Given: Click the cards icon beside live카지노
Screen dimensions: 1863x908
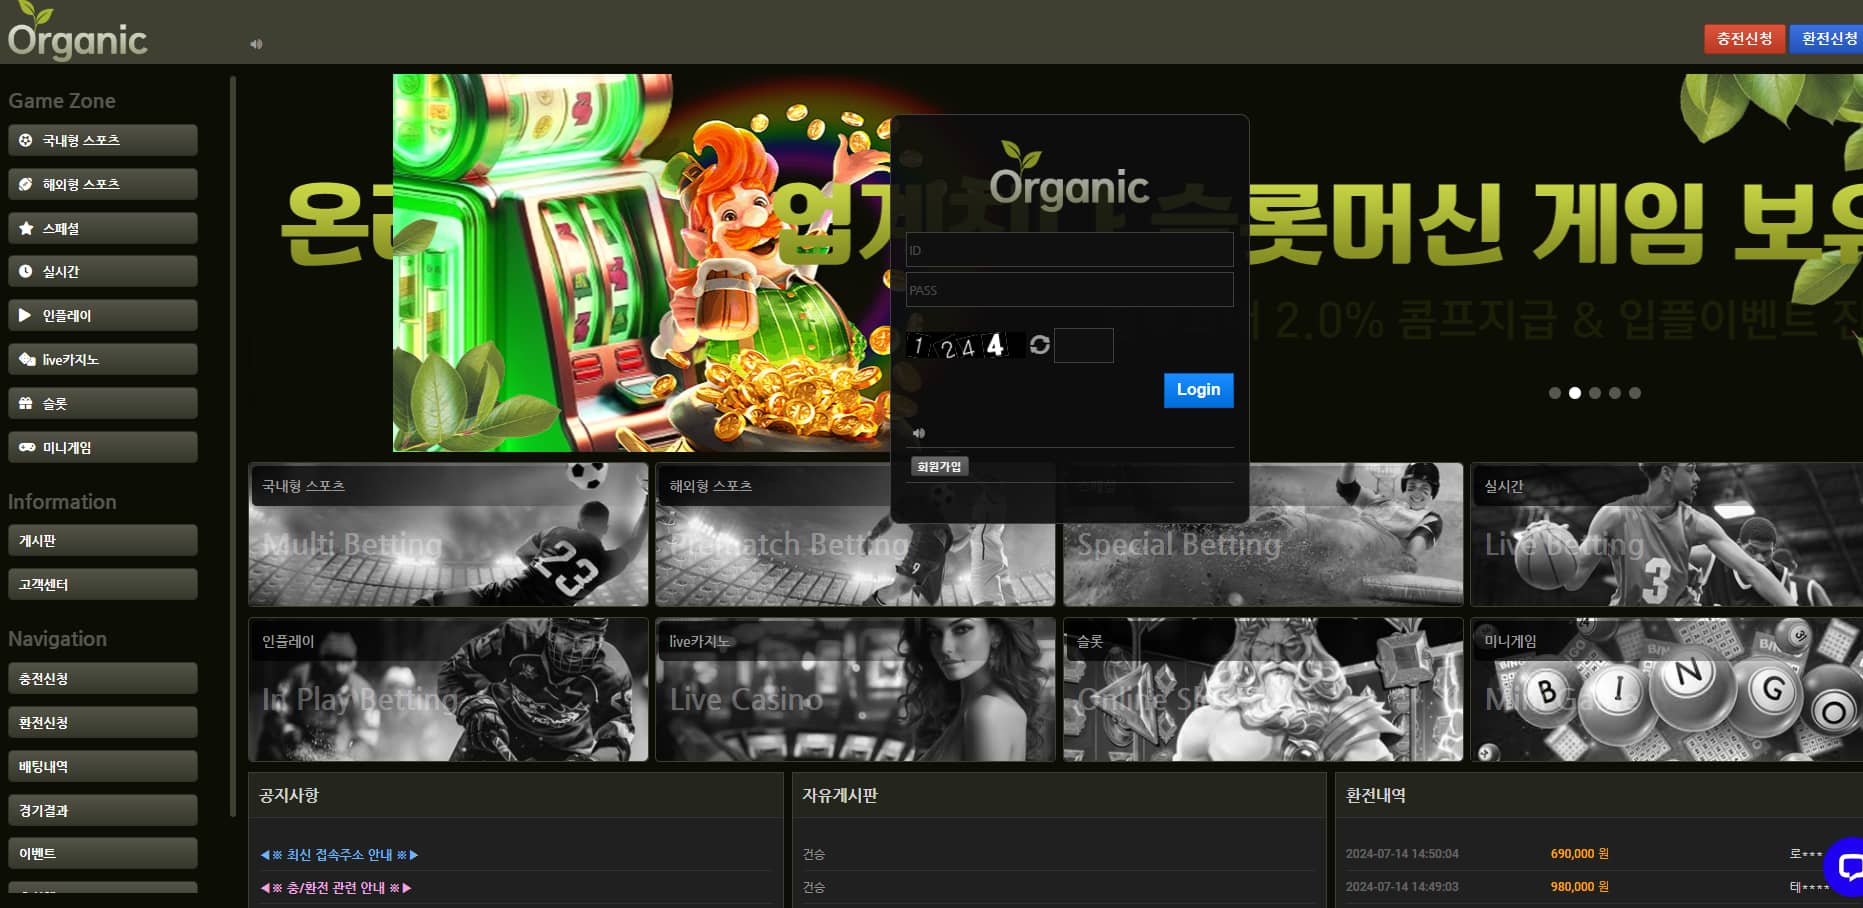Looking at the screenshot, I should [x=27, y=359].
